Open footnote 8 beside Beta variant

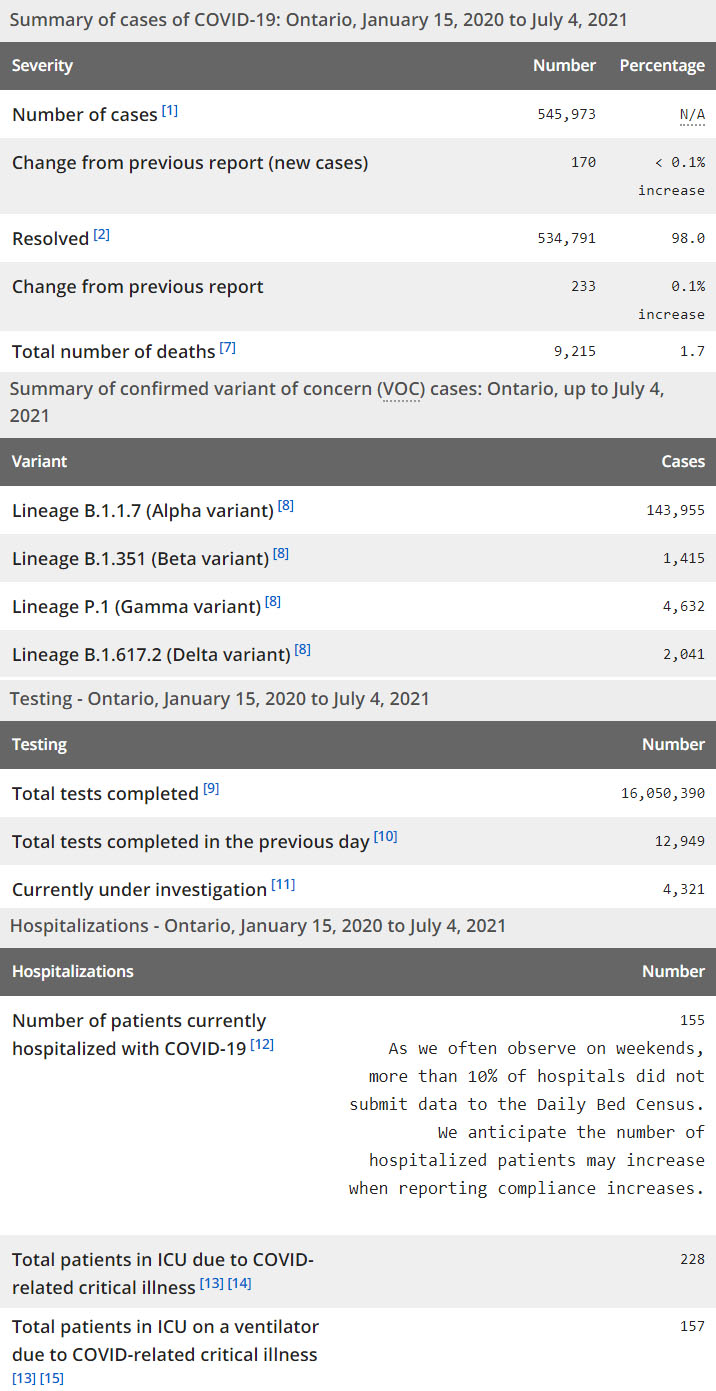coord(281,554)
